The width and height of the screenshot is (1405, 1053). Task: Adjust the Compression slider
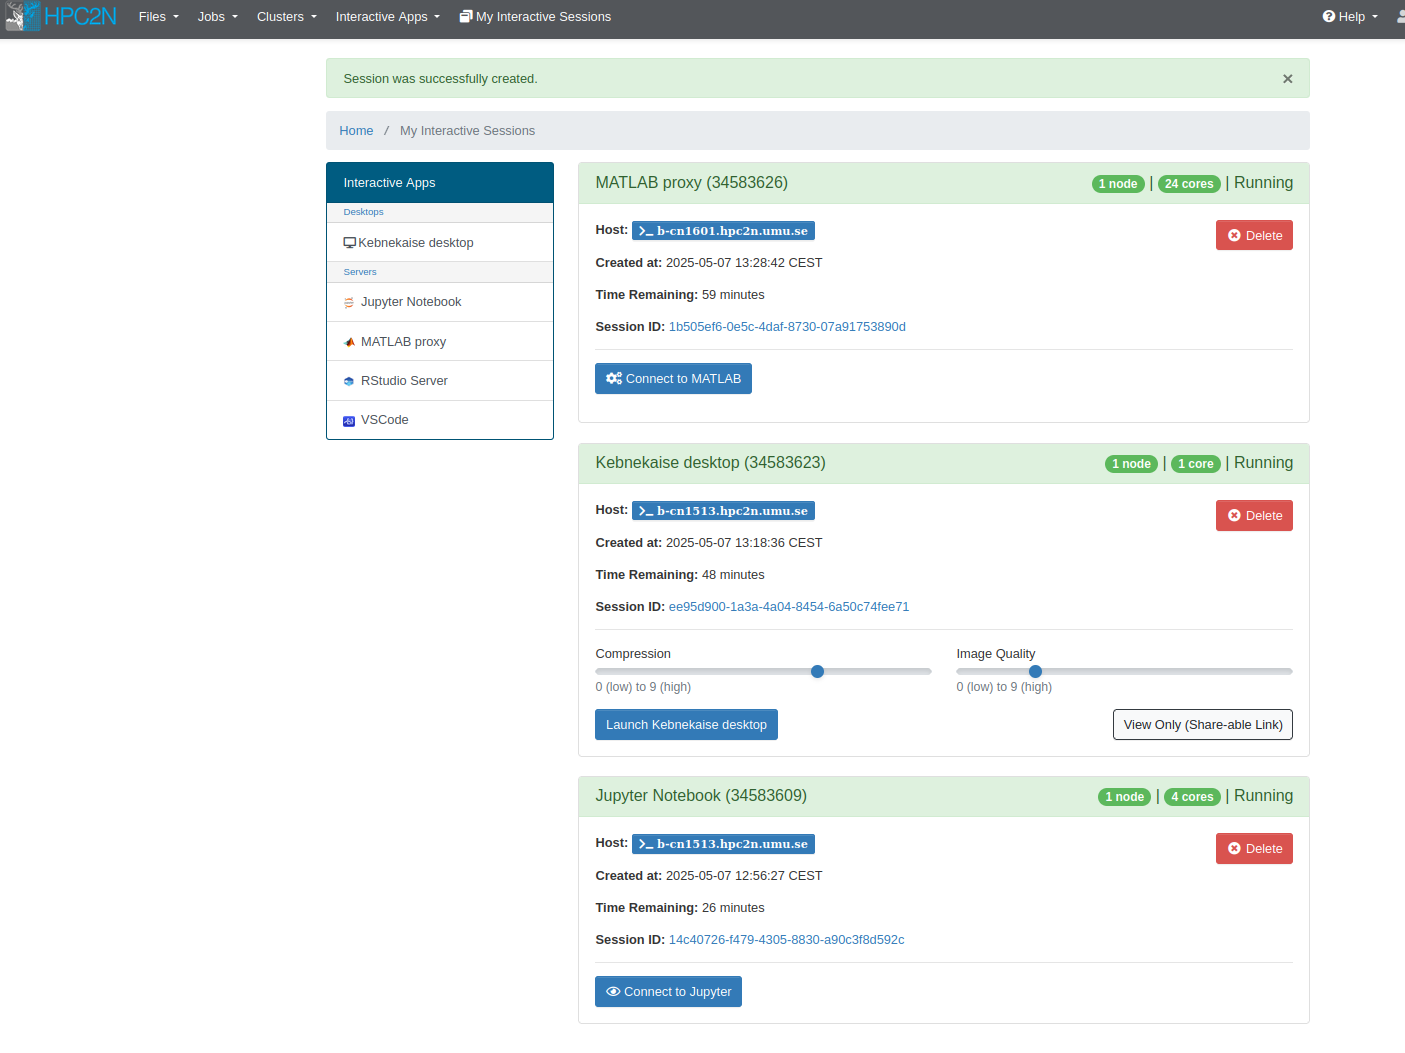[763, 672]
